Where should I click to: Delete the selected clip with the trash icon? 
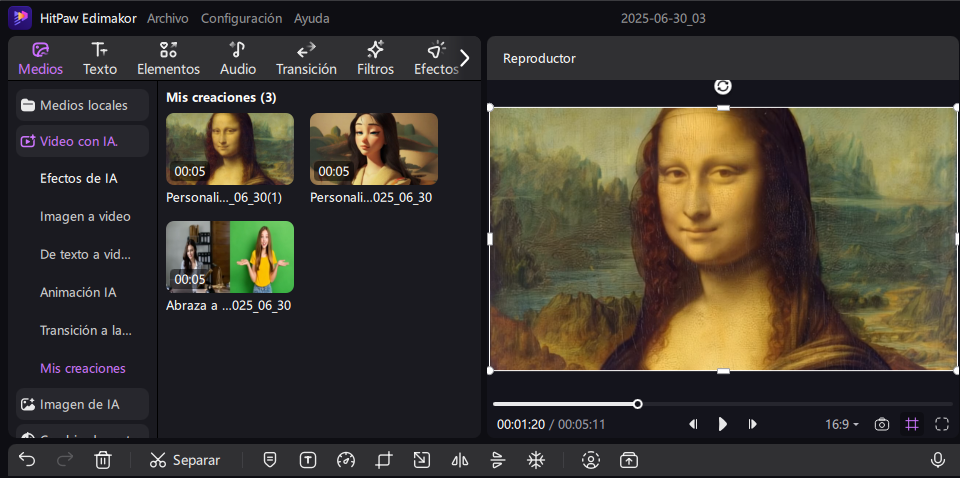pyautogui.click(x=103, y=460)
